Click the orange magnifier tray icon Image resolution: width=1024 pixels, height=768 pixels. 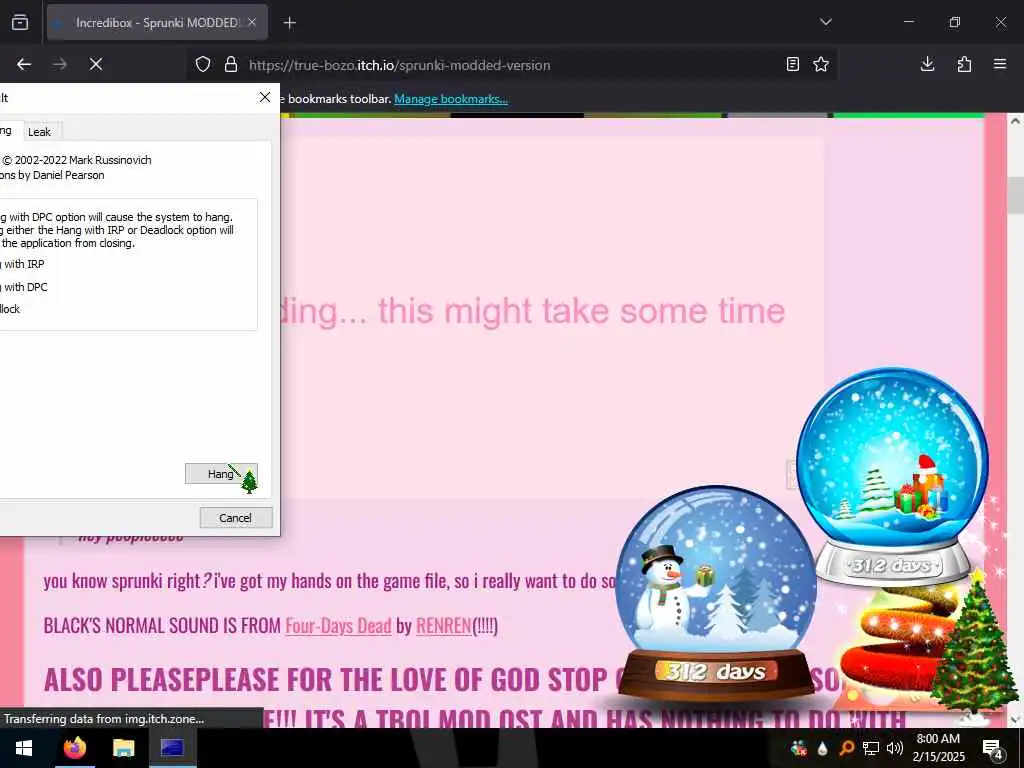pyautogui.click(x=846, y=748)
